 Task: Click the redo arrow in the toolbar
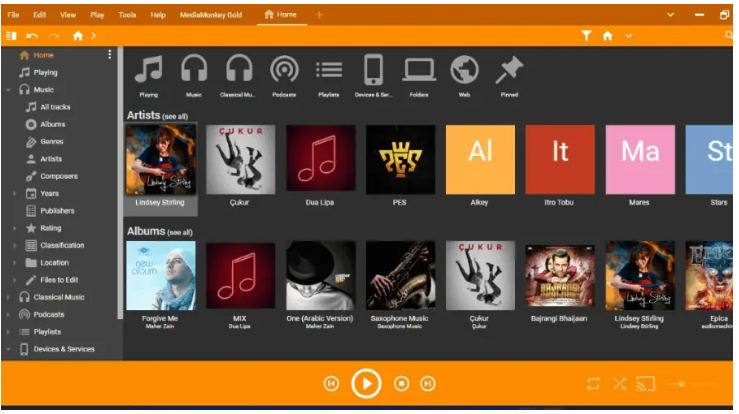[x=53, y=36]
